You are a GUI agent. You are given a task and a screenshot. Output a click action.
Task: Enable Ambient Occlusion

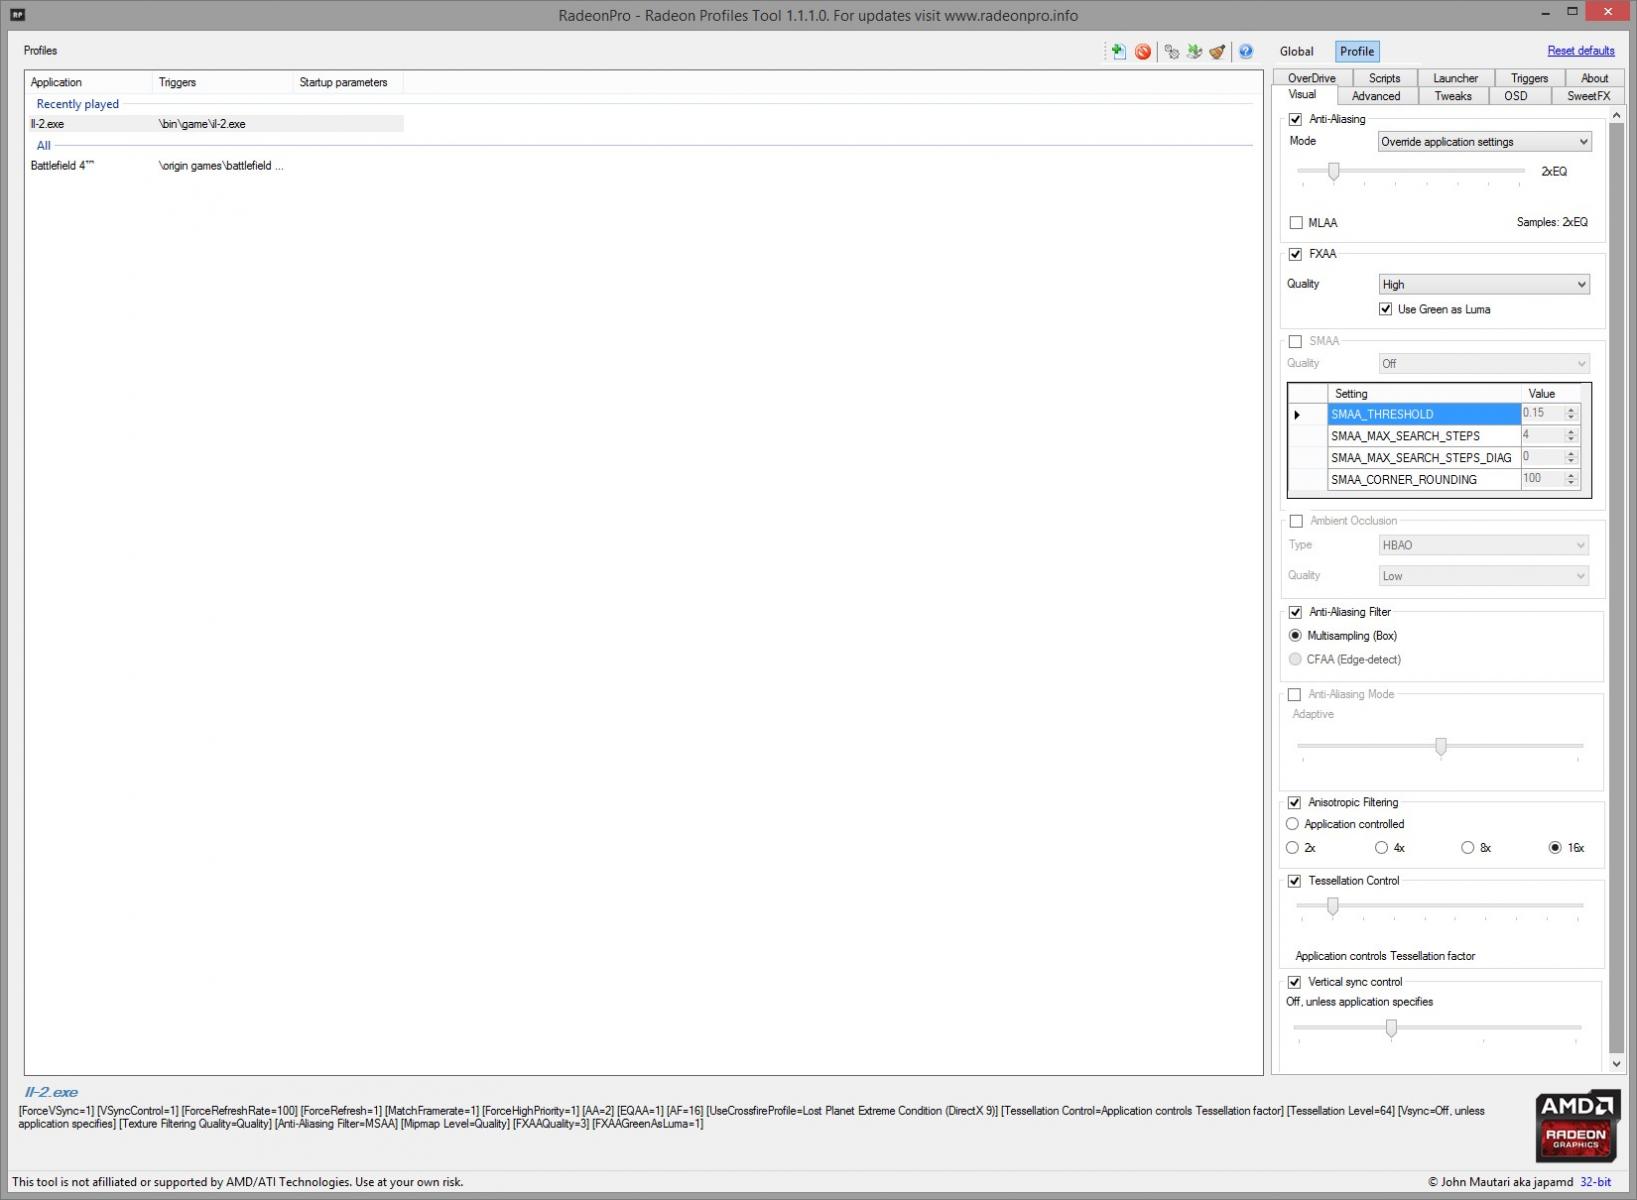tap(1296, 521)
